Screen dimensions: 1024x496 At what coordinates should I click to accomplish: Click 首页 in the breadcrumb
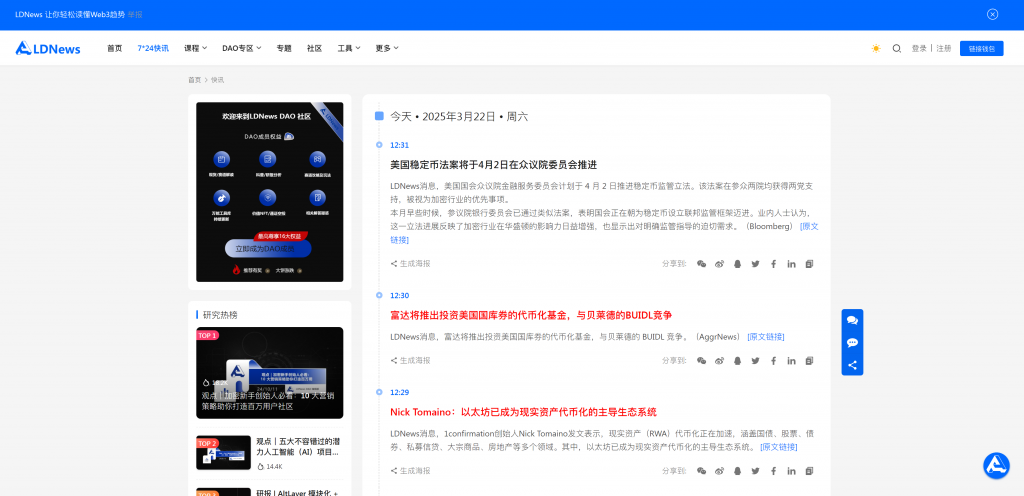[195, 80]
